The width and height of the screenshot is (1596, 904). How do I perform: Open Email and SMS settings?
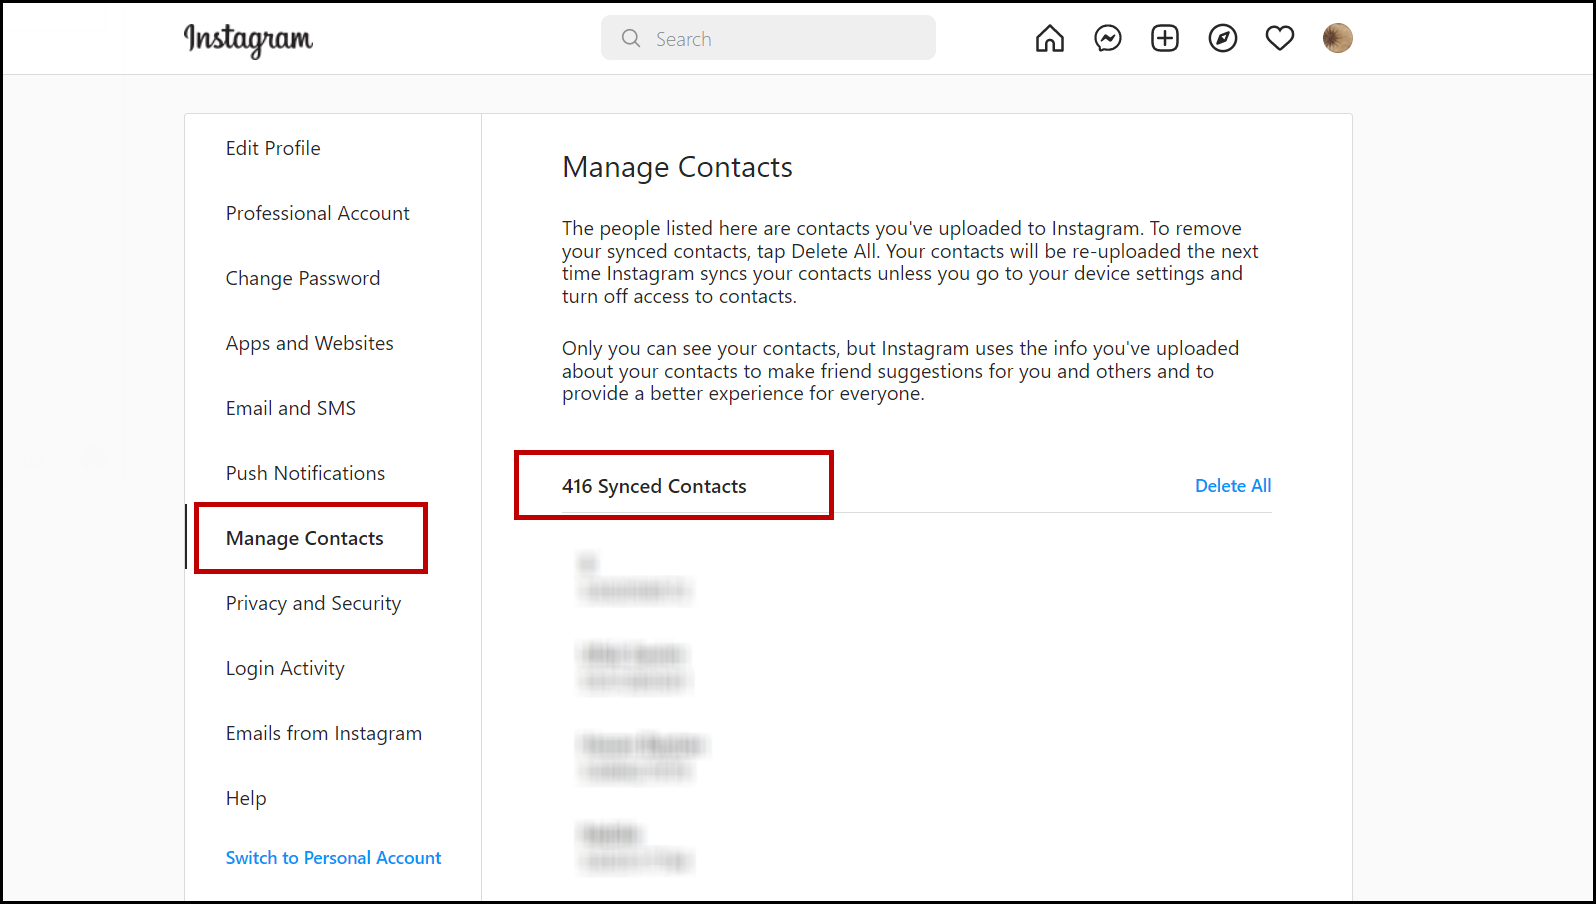pyautogui.click(x=291, y=408)
